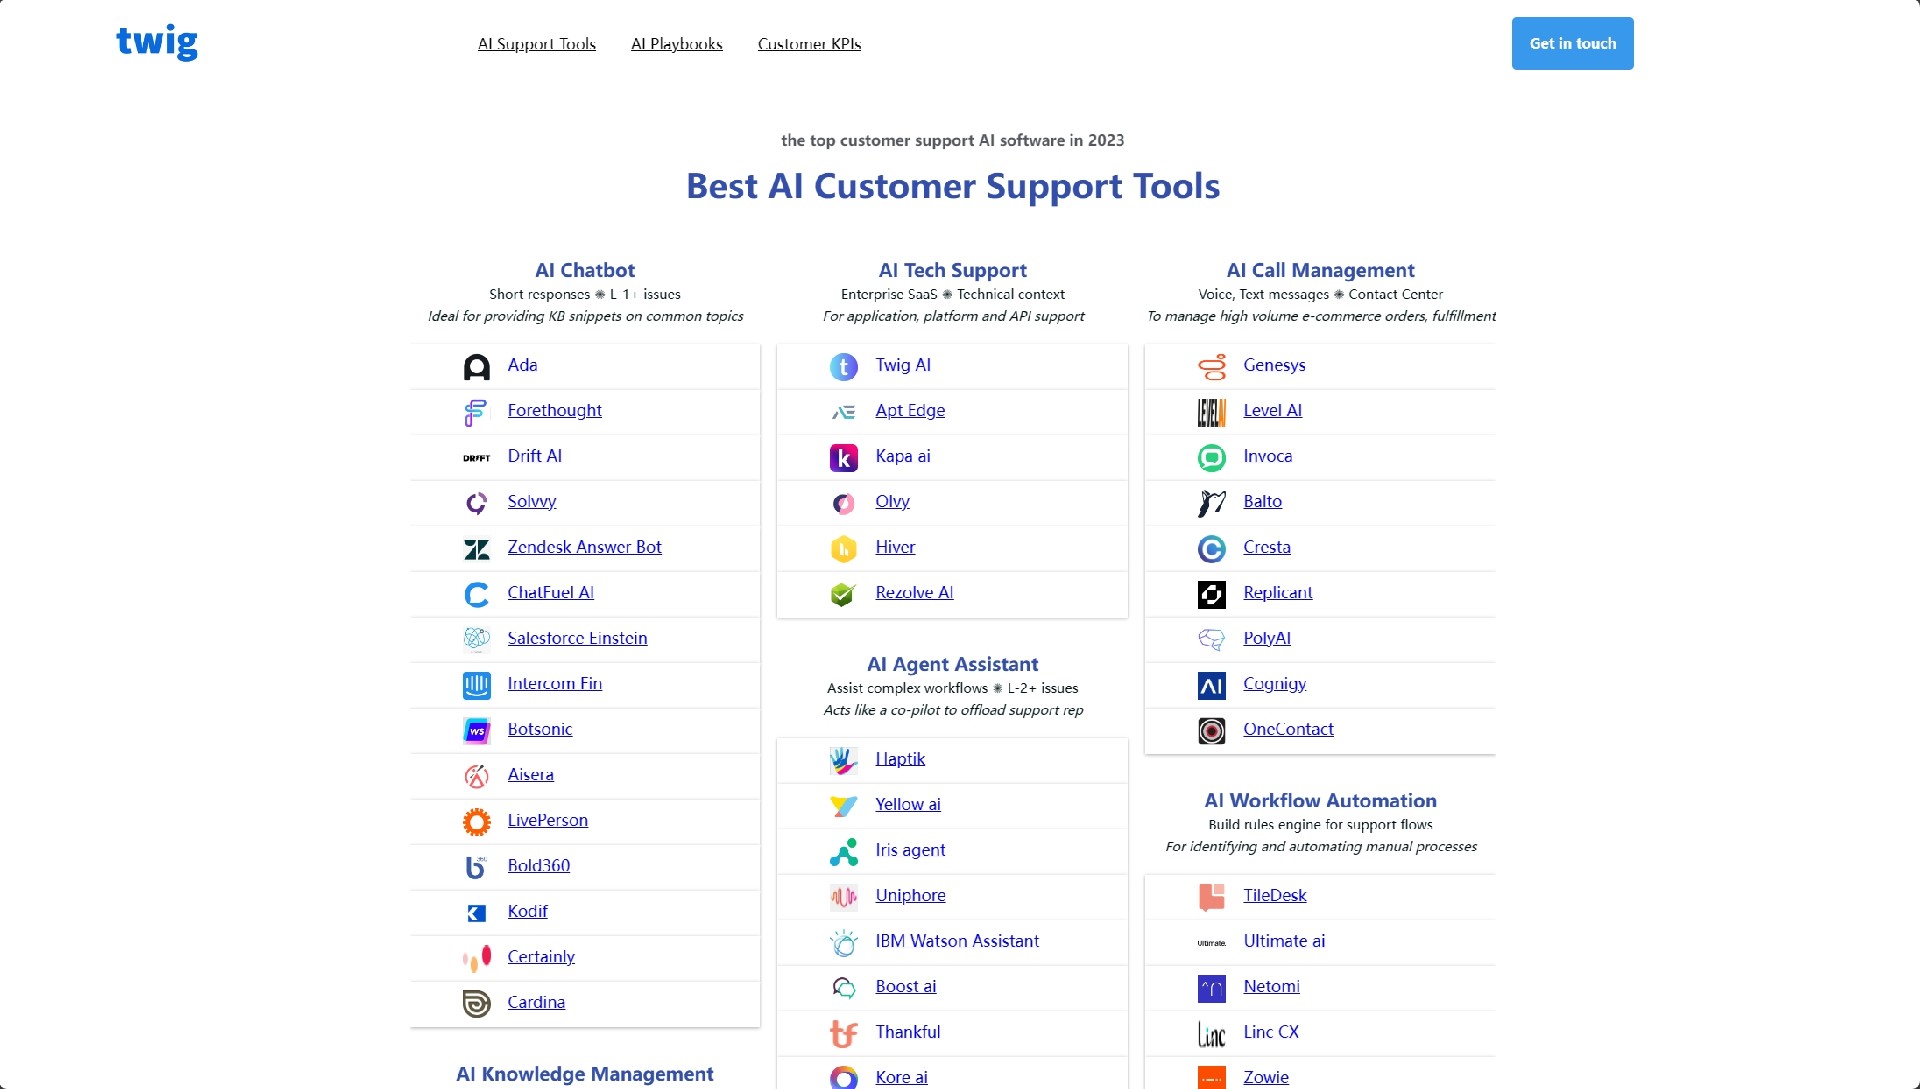Click the IBM Watson Assistant logo icon
Screen dimensions: 1920x1089
(x=844, y=943)
